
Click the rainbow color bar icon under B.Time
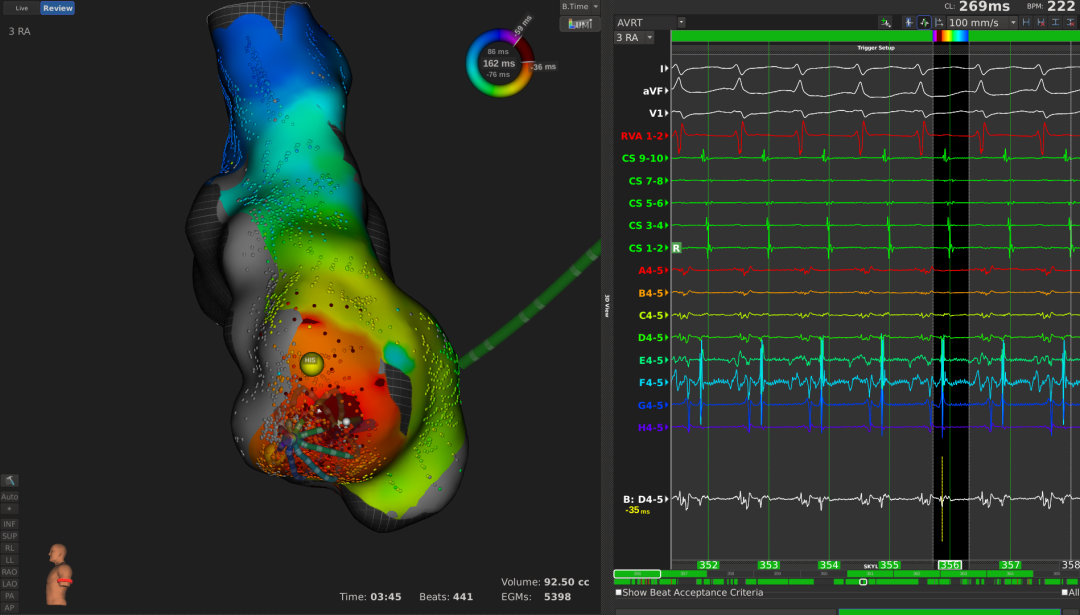point(580,23)
